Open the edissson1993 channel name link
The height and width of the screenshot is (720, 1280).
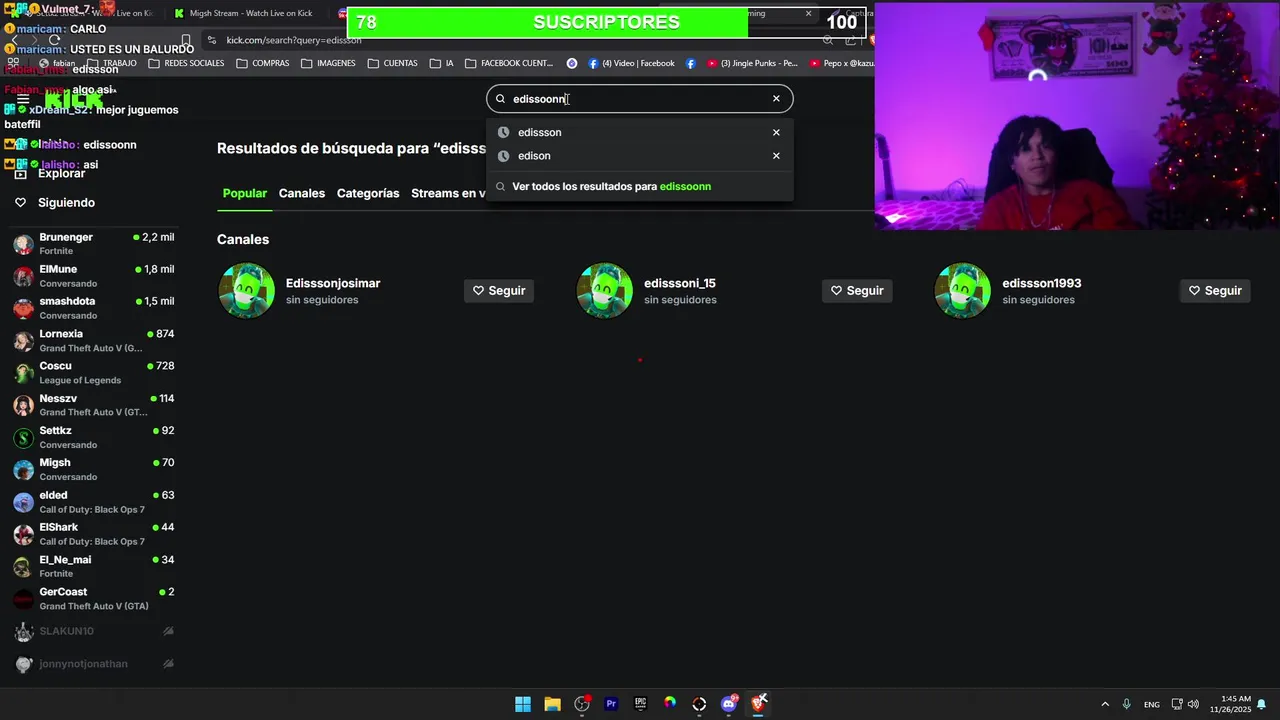[1042, 283]
